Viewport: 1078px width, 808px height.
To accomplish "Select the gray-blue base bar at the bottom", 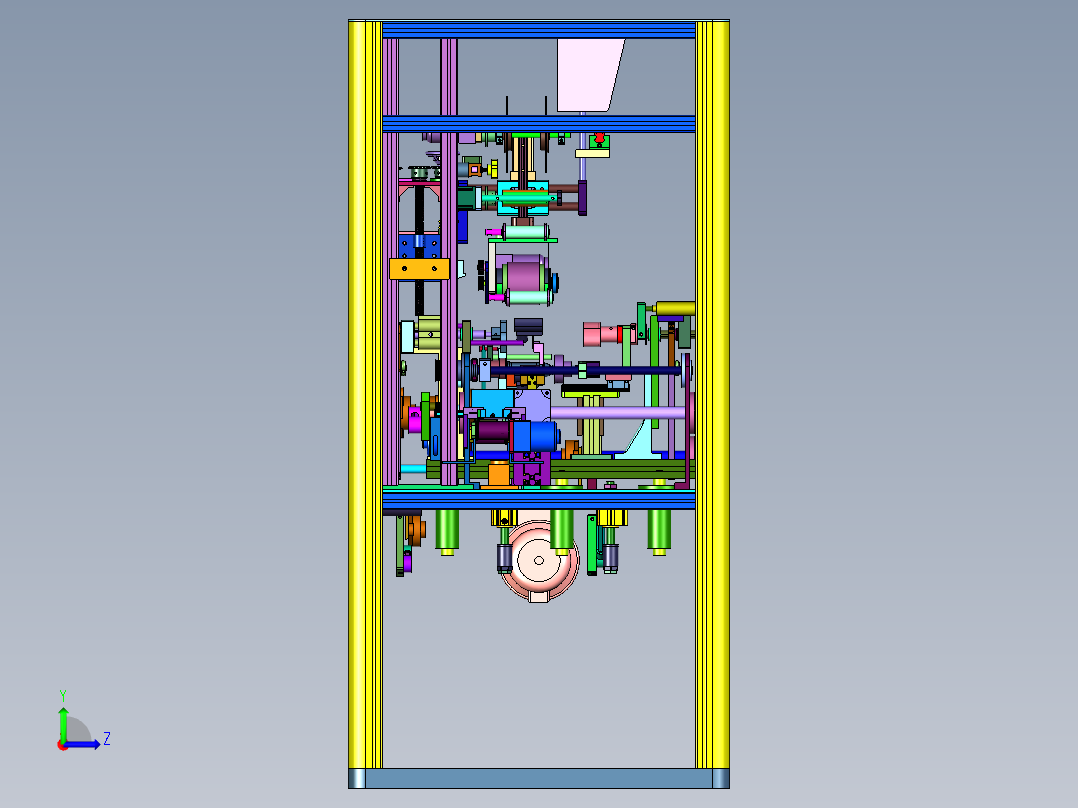I will coord(539,778).
